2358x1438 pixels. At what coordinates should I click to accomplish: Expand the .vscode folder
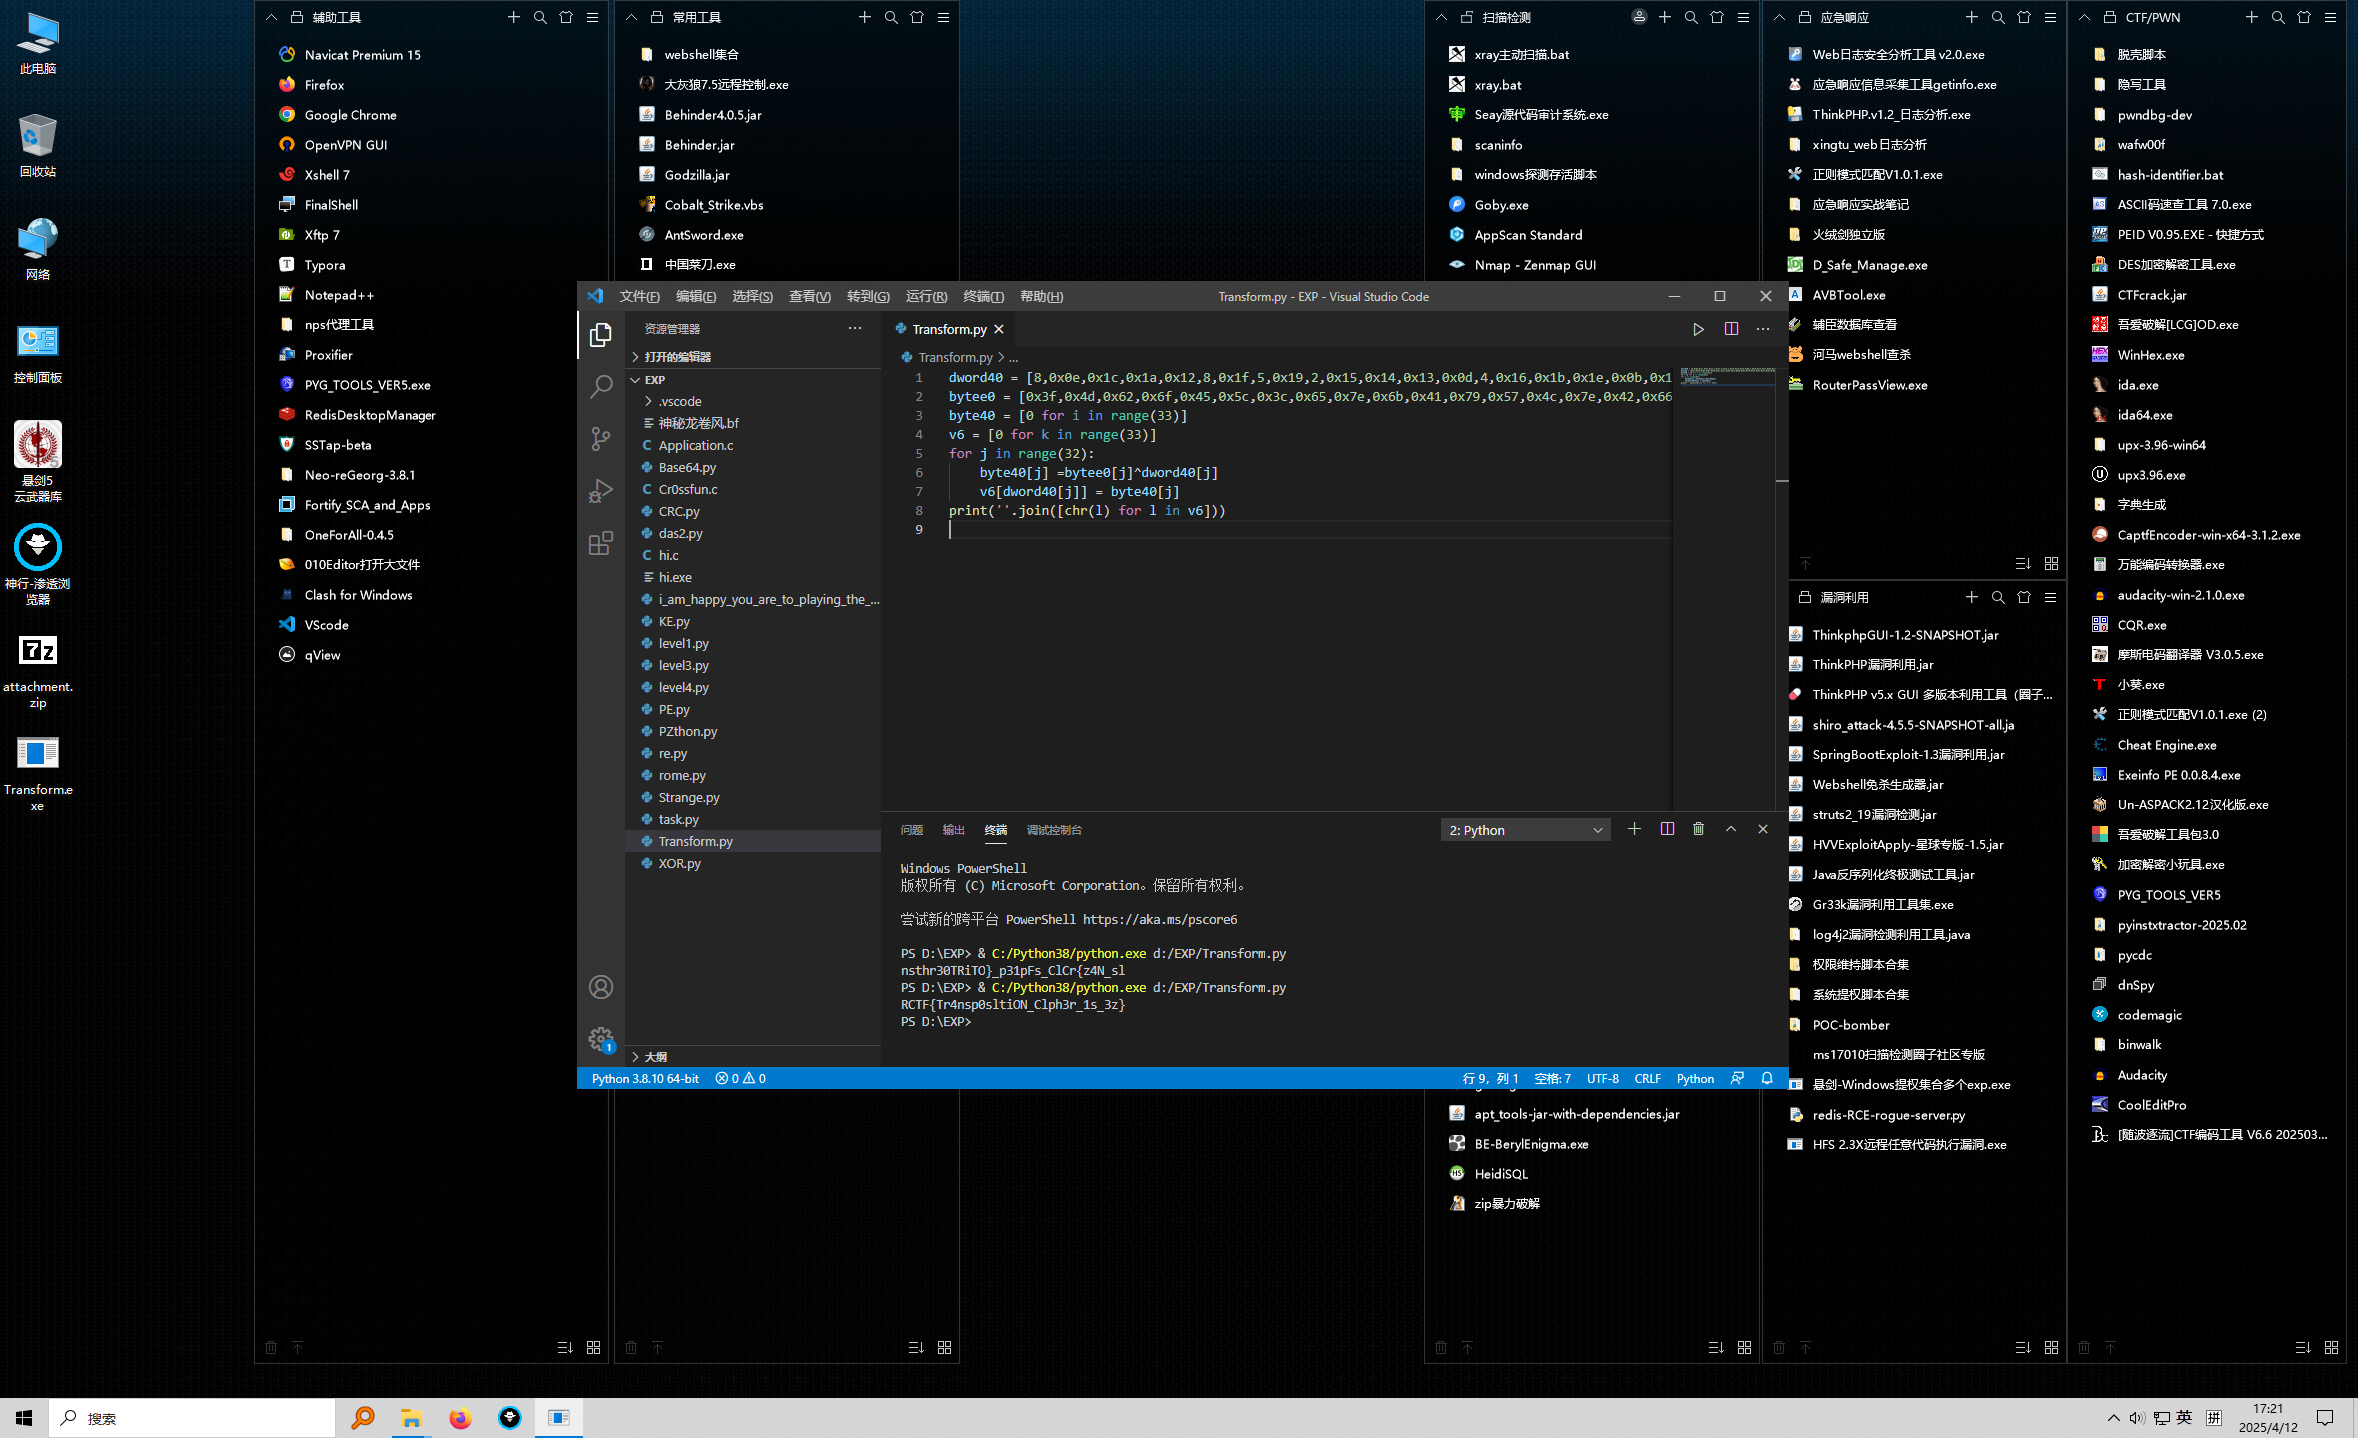click(x=679, y=401)
